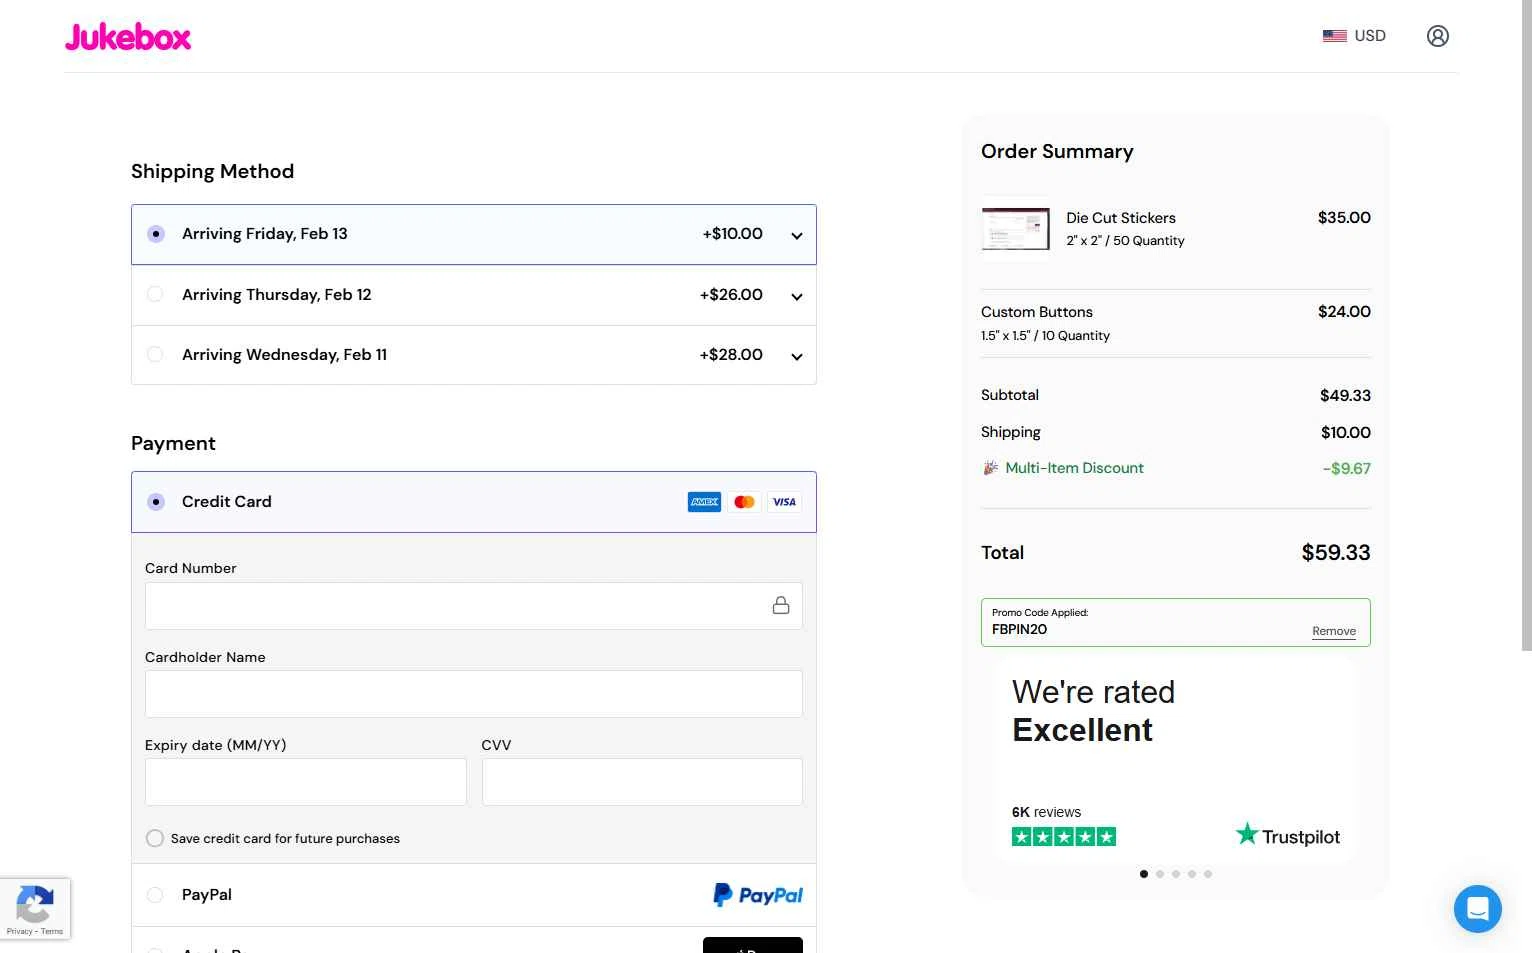The width and height of the screenshot is (1532, 953).
Task: Click the US flag currency icon
Action: [1334, 36]
